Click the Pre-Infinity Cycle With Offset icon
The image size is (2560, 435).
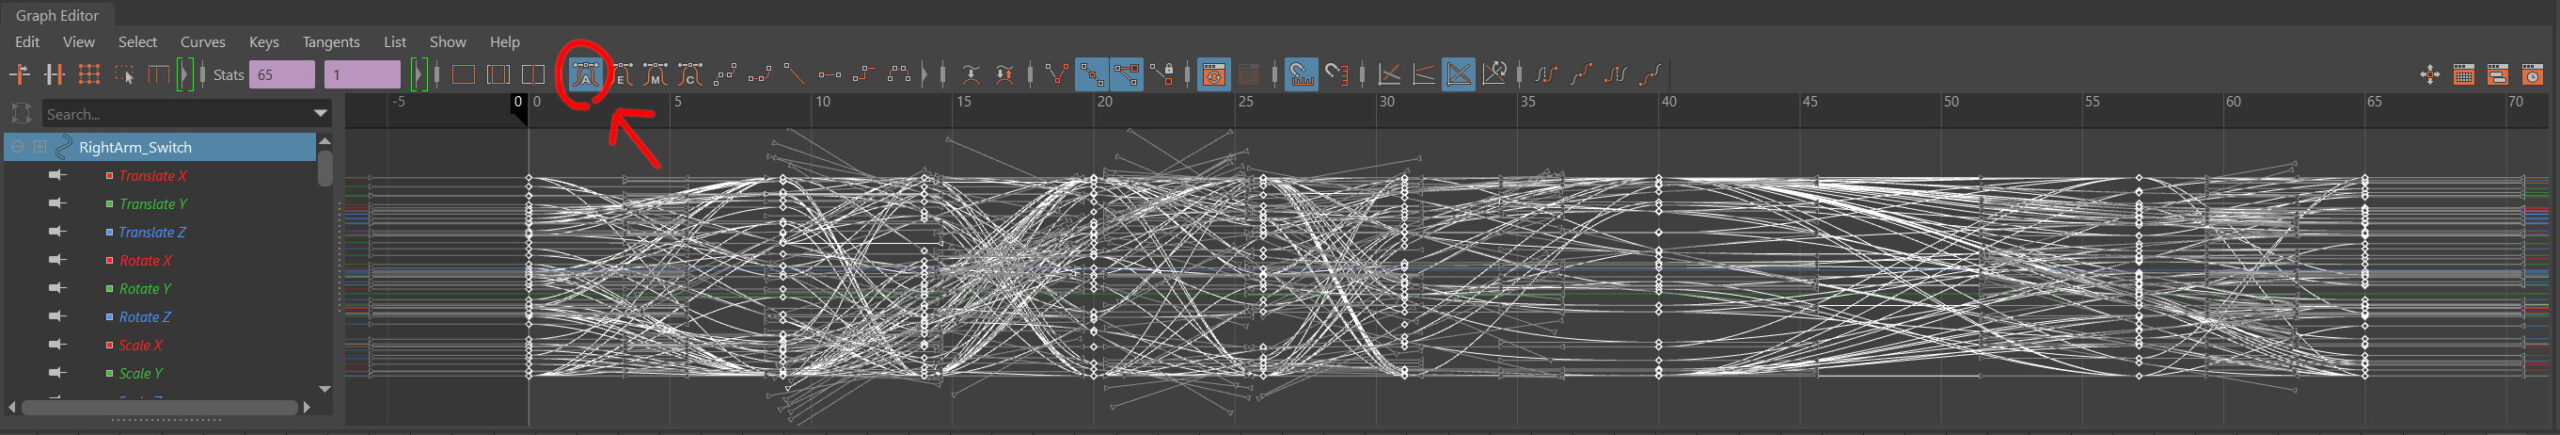click(x=1581, y=74)
